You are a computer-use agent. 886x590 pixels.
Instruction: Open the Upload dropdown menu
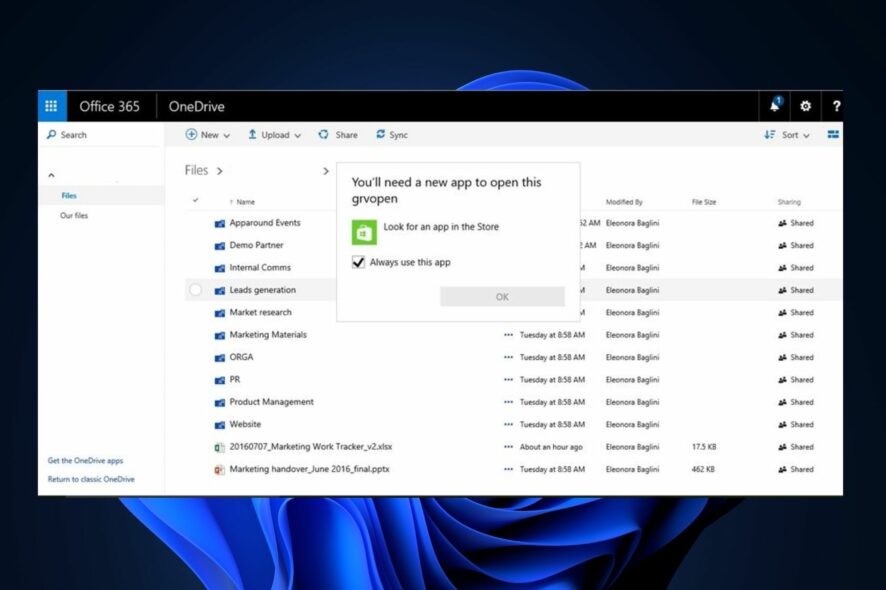coord(275,135)
